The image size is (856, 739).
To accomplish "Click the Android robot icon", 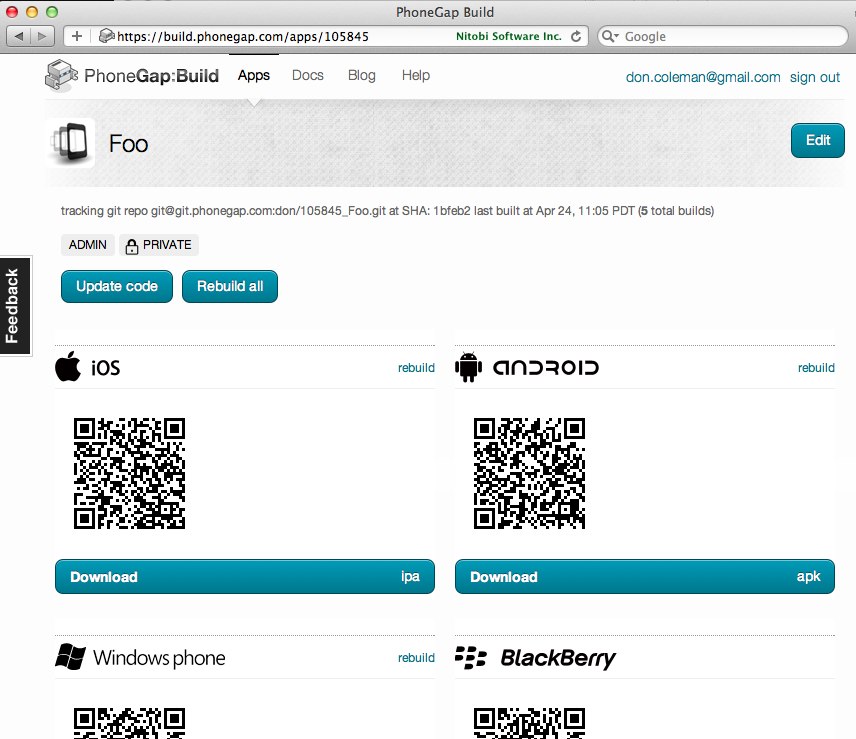I will (468, 367).
